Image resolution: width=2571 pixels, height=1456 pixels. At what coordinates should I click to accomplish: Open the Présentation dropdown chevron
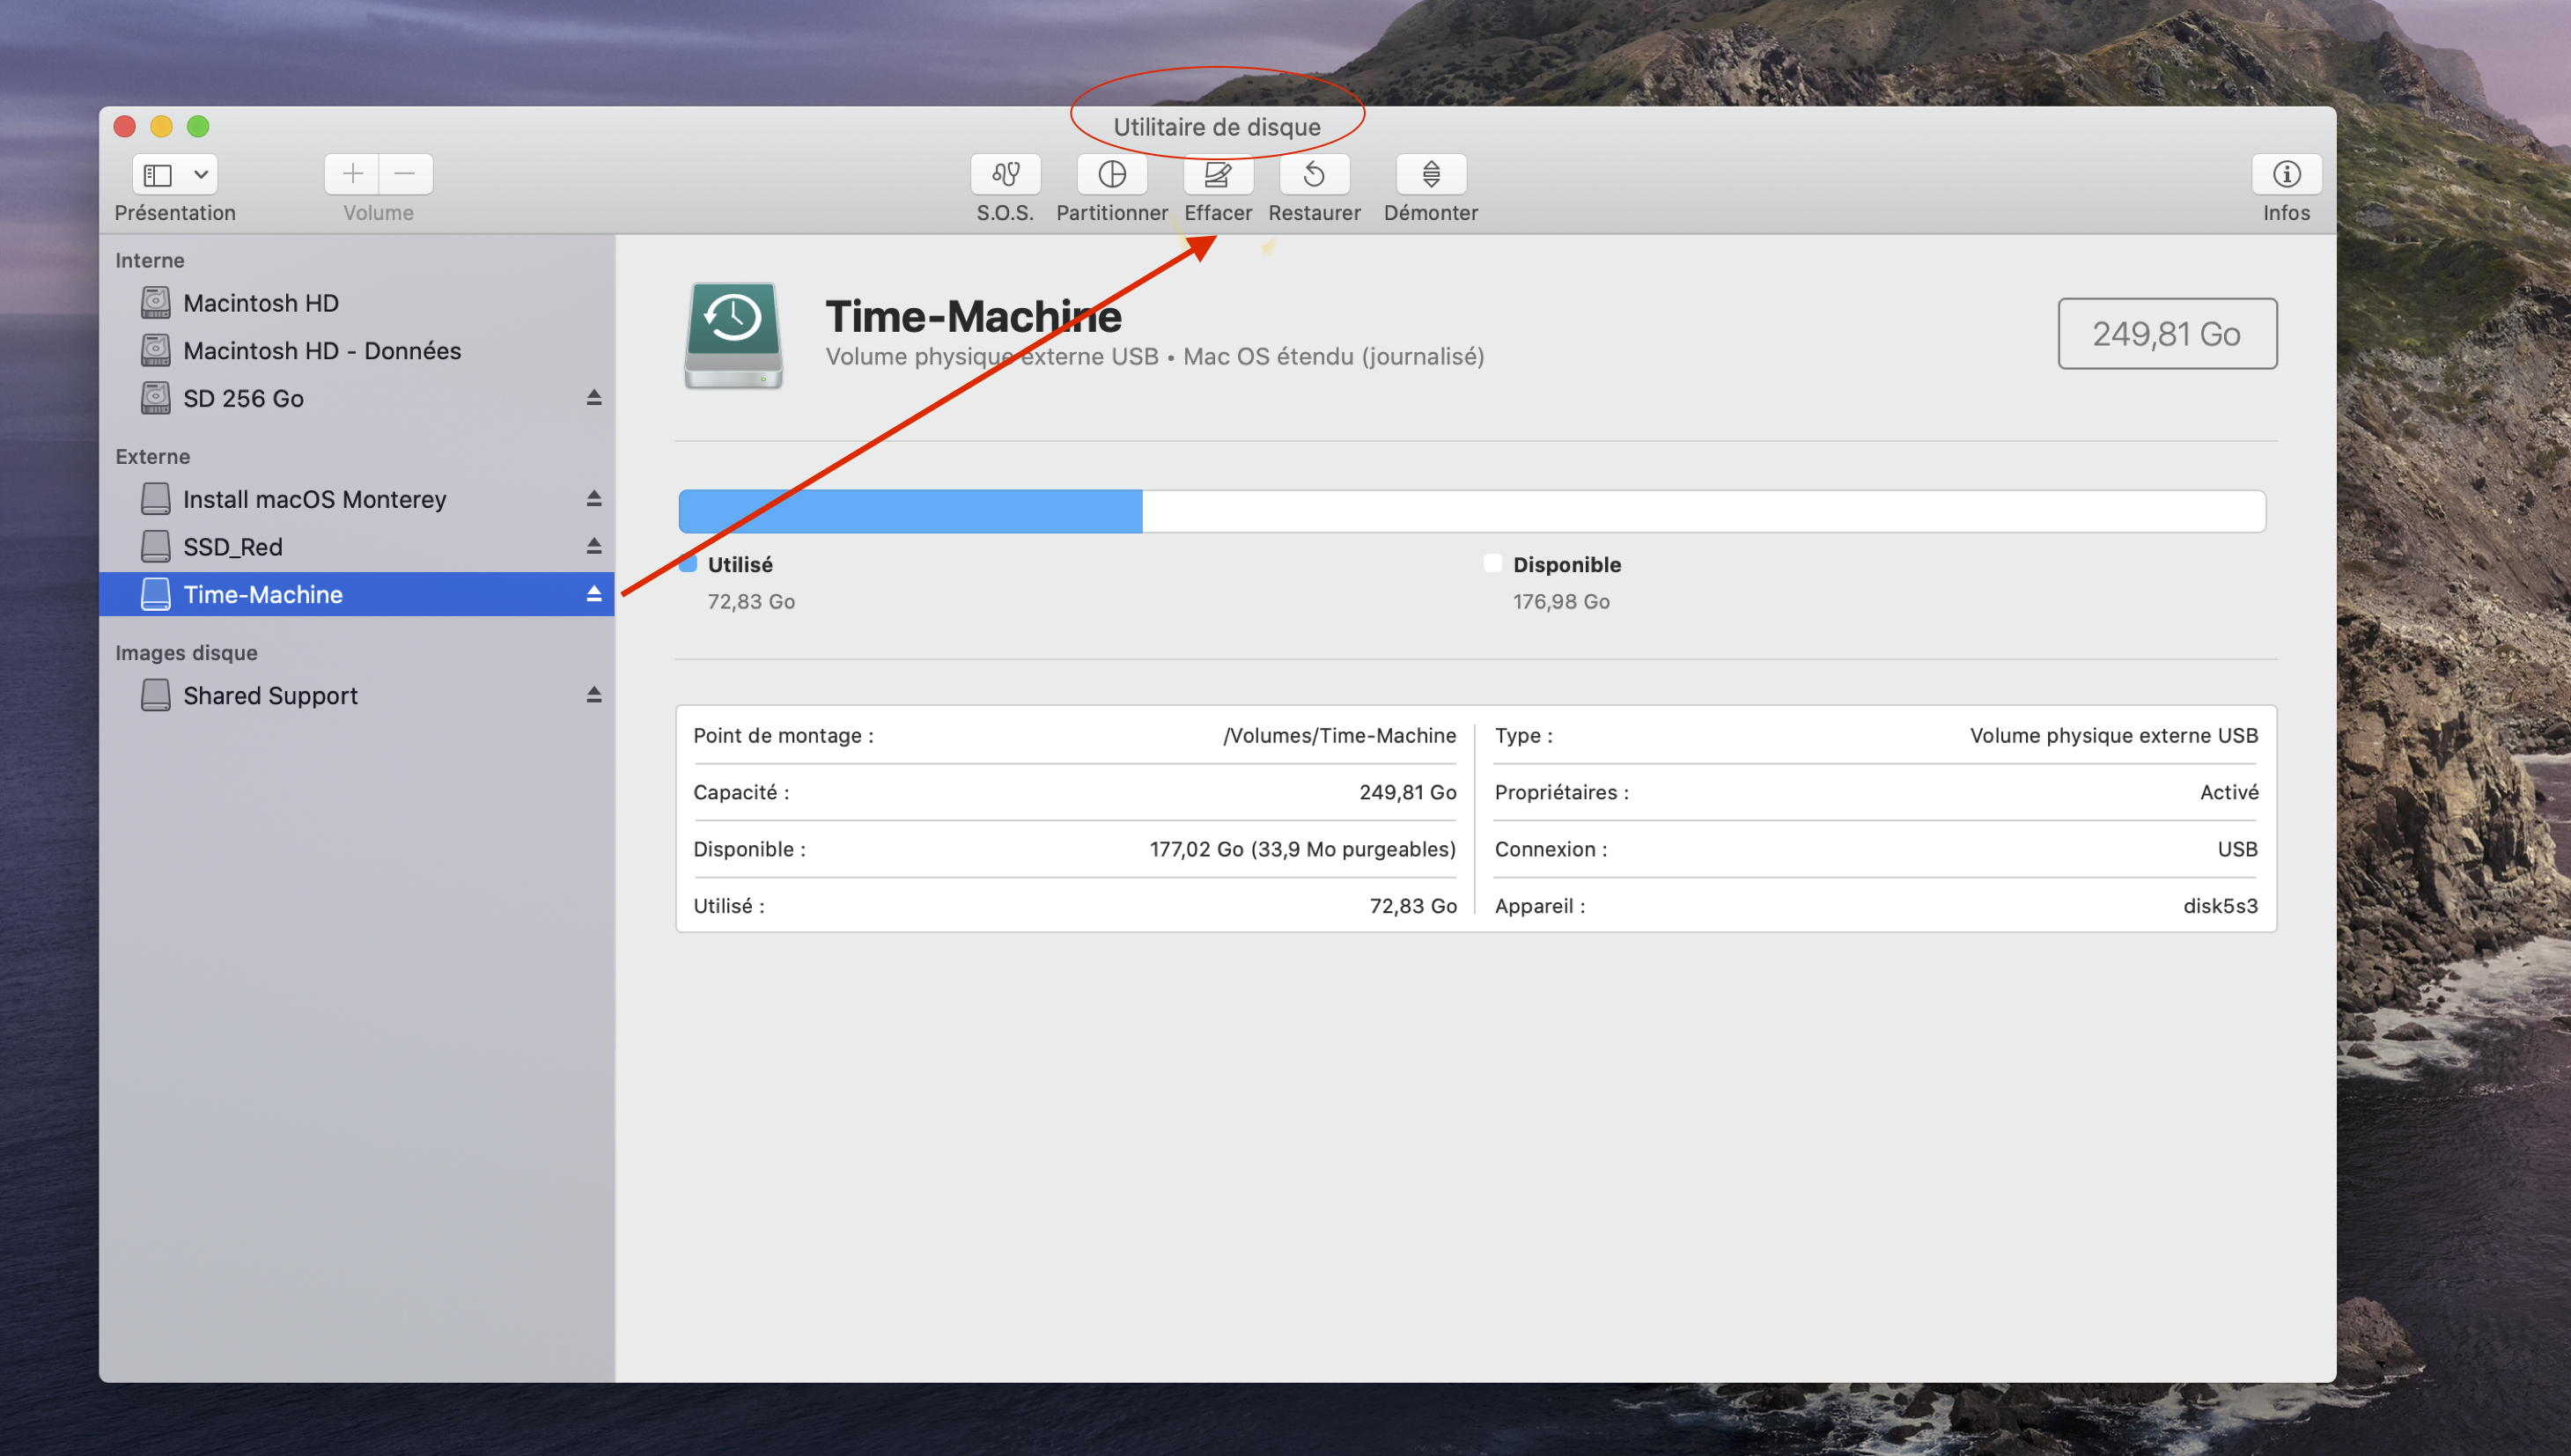click(x=201, y=175)
